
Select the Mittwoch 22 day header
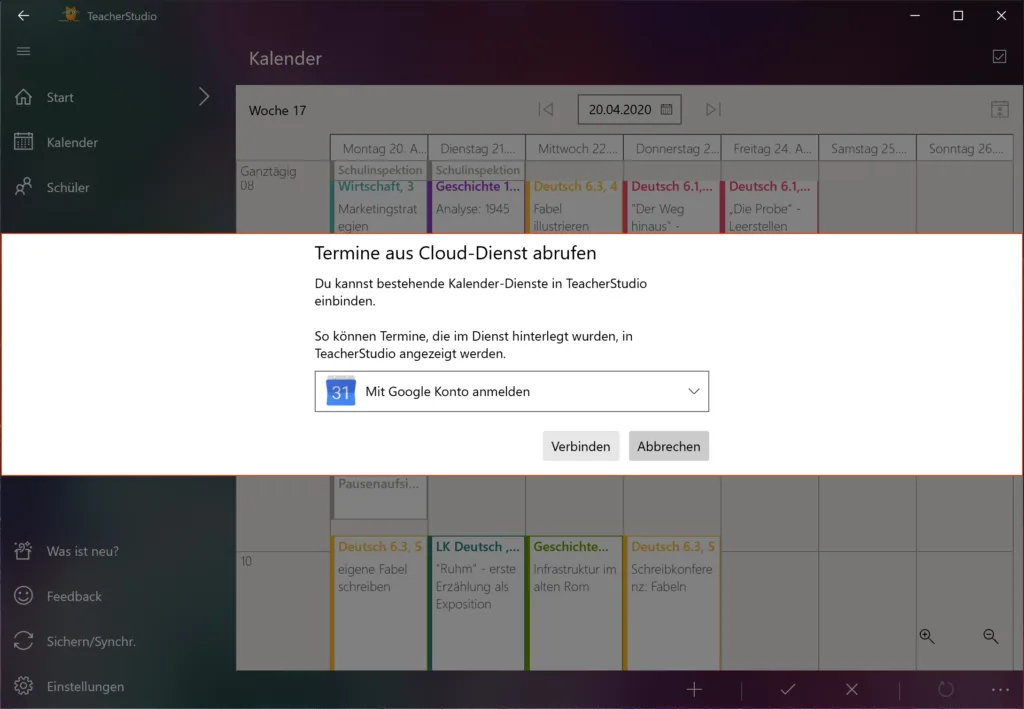[x=575, y=148]
